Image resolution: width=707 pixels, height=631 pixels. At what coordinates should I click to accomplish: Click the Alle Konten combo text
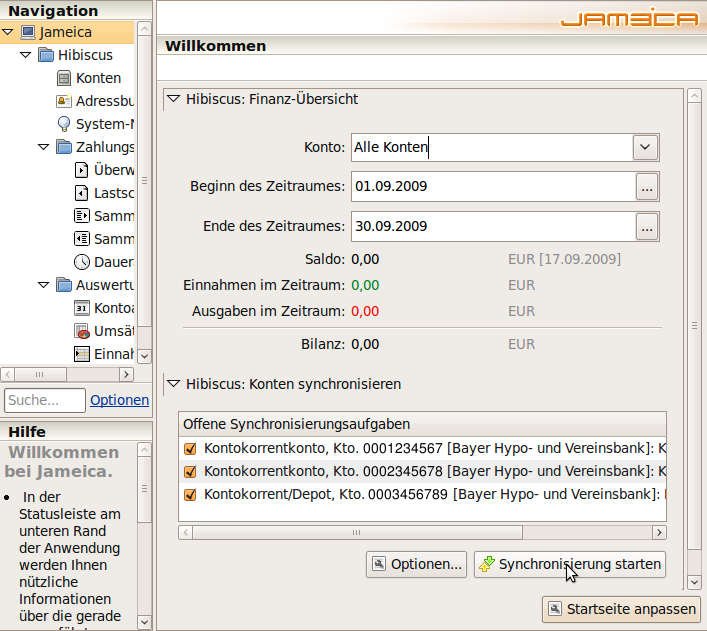coord(390,147)
